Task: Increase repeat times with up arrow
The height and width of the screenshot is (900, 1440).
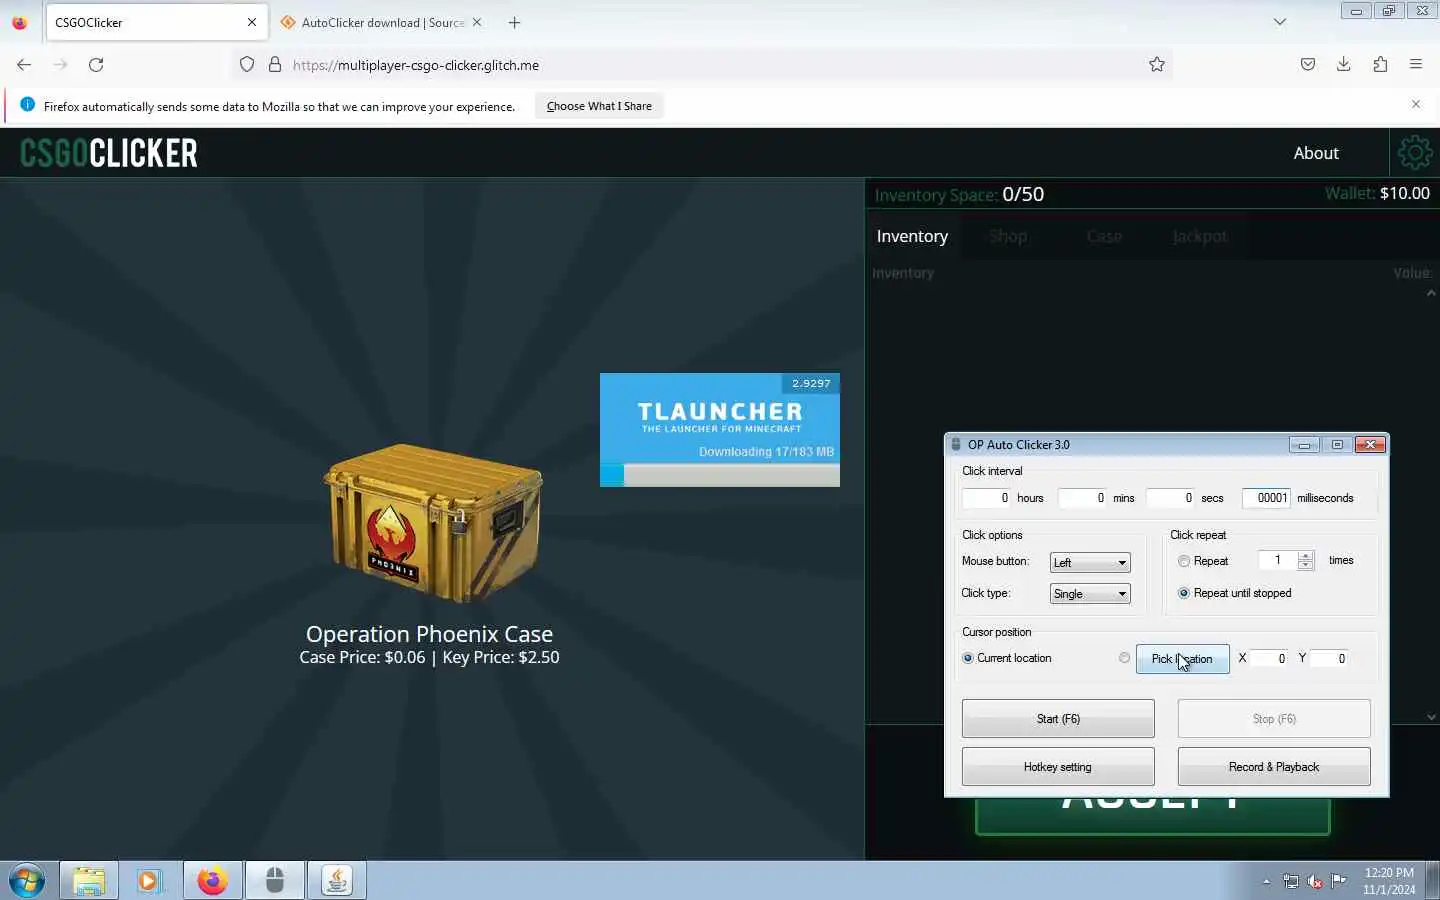Action: click(1305, 555)
